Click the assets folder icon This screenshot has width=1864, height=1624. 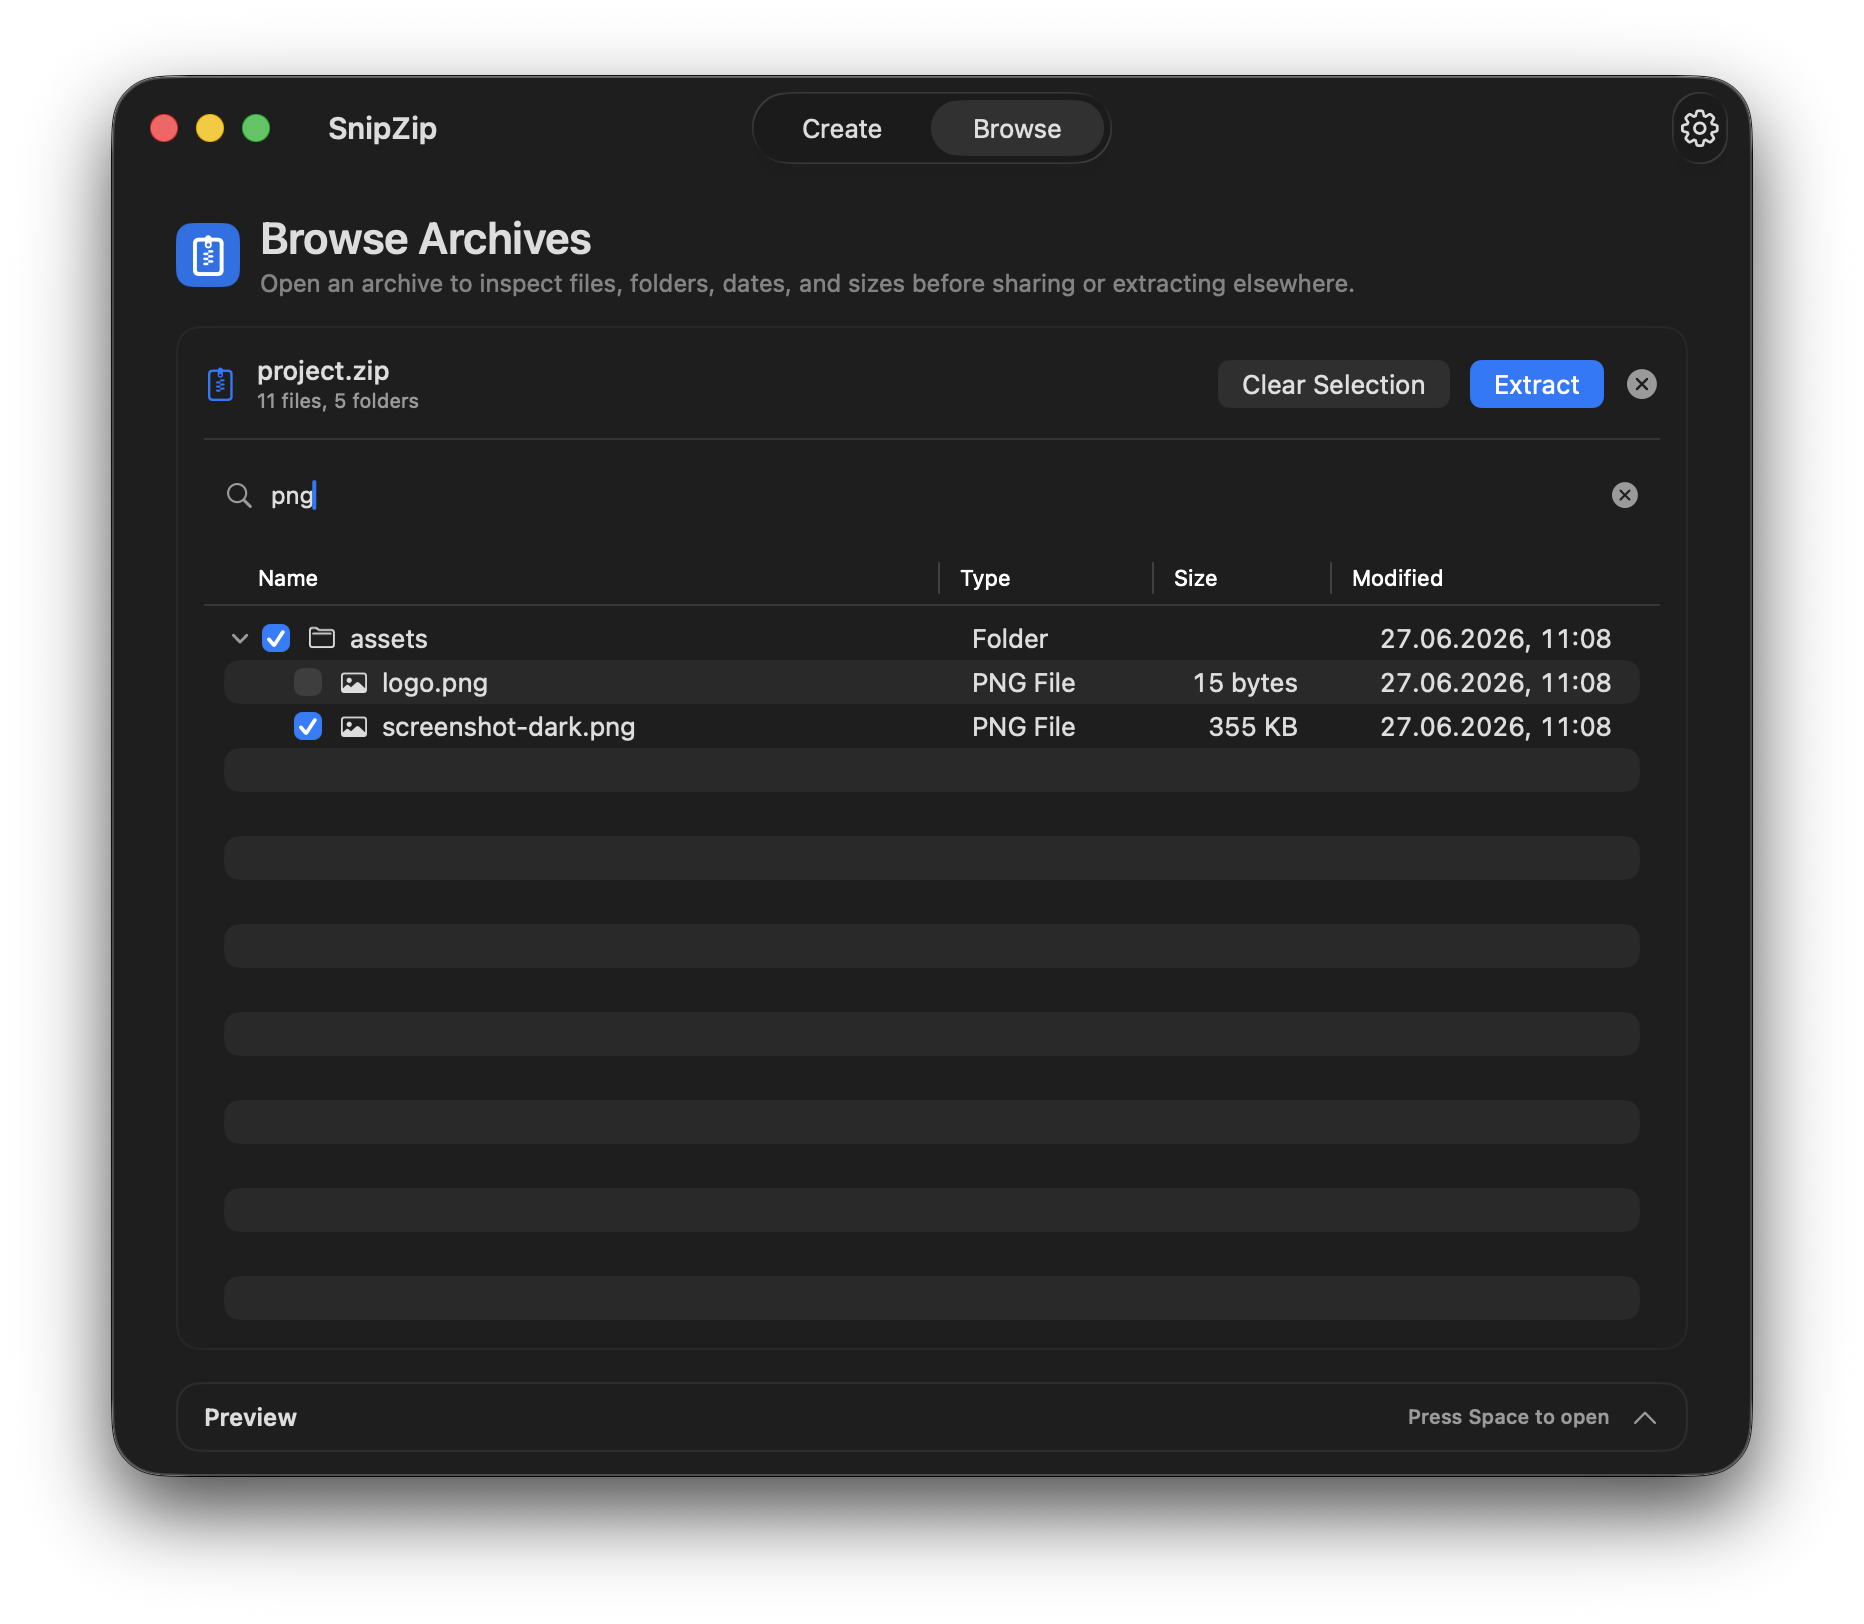coord(321,638)
